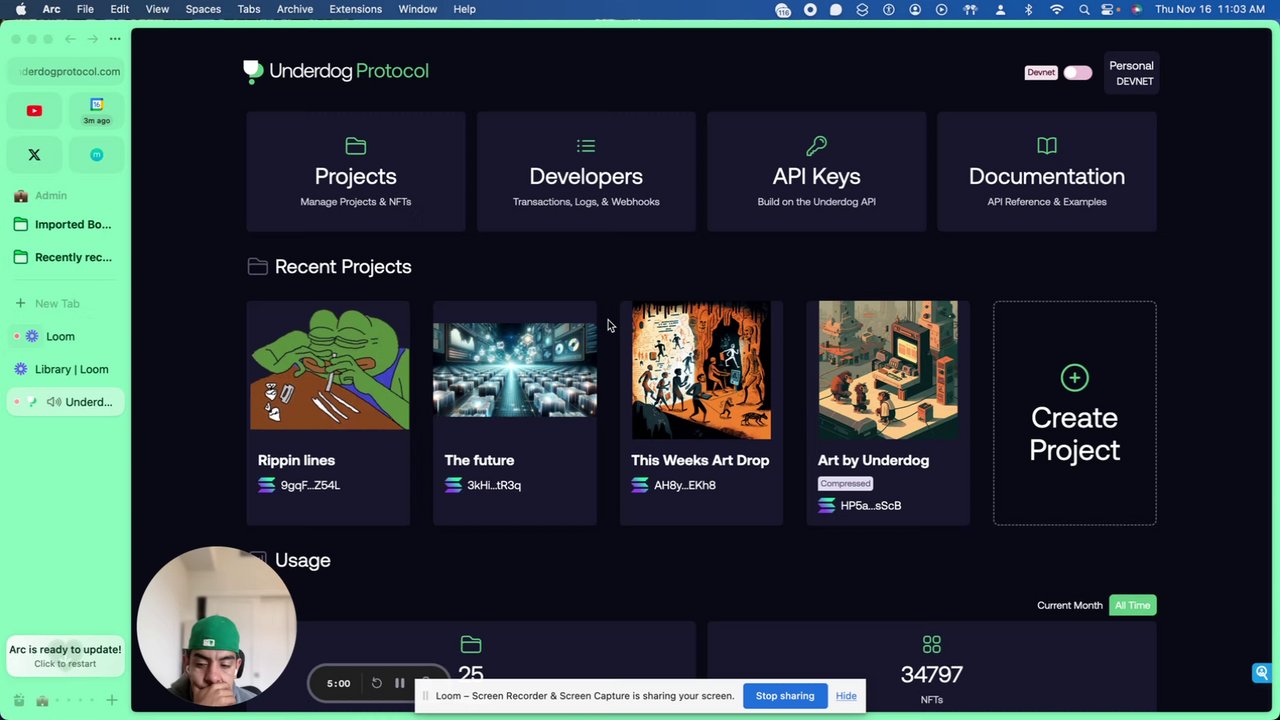1280x720 pixels.
Task: Open Arc sidebar three-dot options menu
Action: tap(115, 39)
